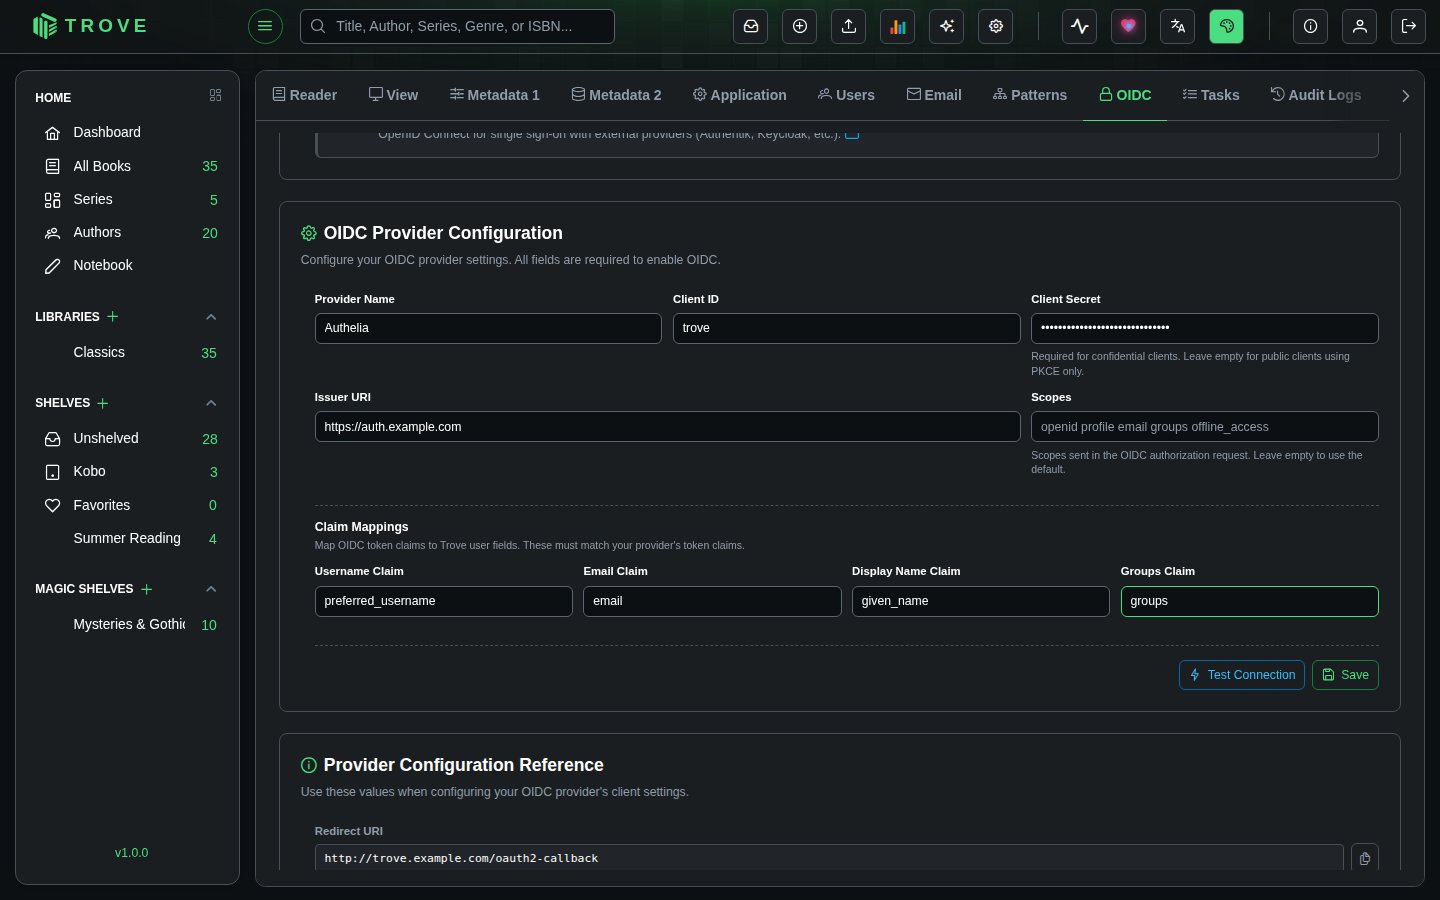Image resolution: width=1440 pixels, height=900 pixels.
Task: Open Notebook in sidebar
Action: 128,265
